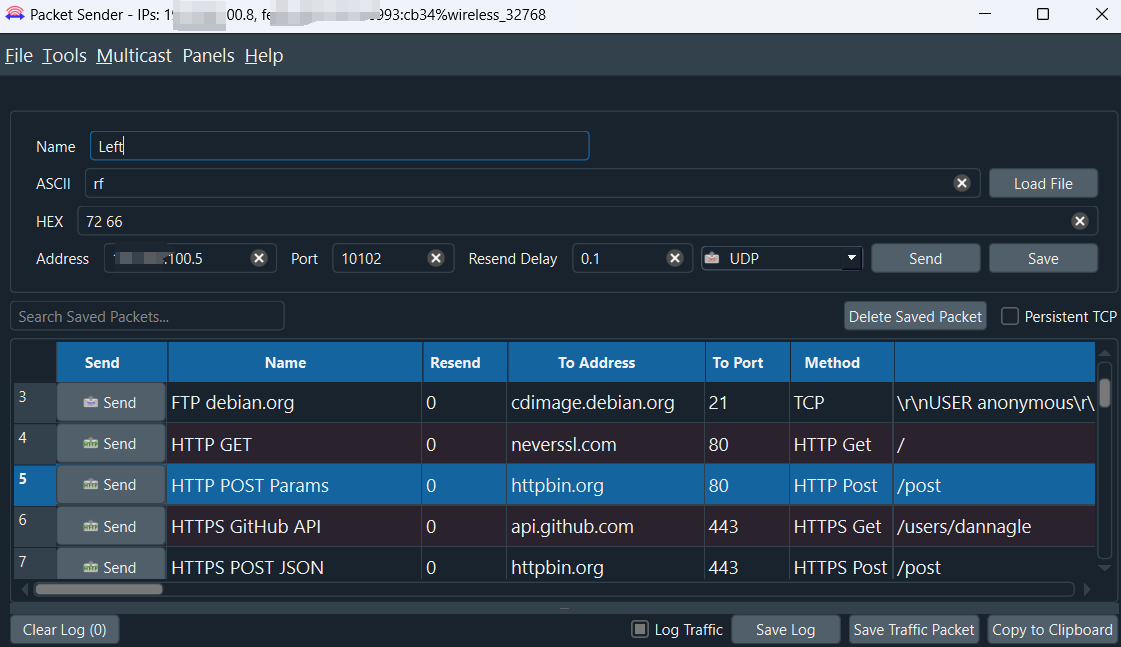Click the Load File button
1121x647 pixels.
(x=1043, y=183)
